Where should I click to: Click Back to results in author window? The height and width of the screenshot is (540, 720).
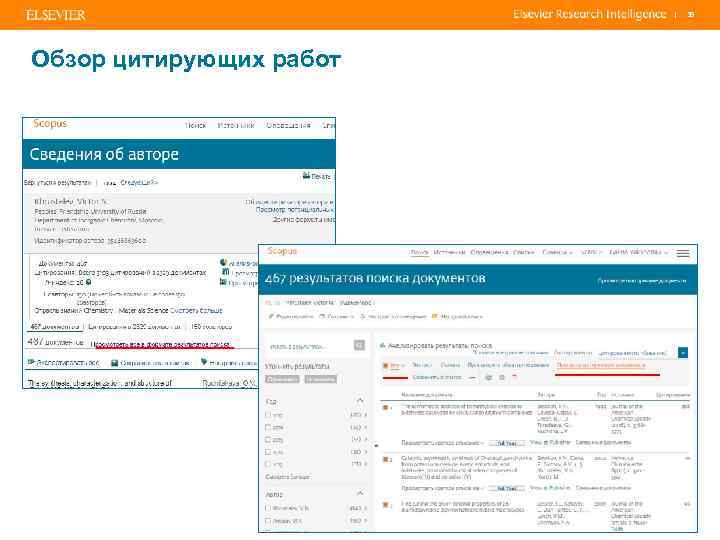coord(57,182)
